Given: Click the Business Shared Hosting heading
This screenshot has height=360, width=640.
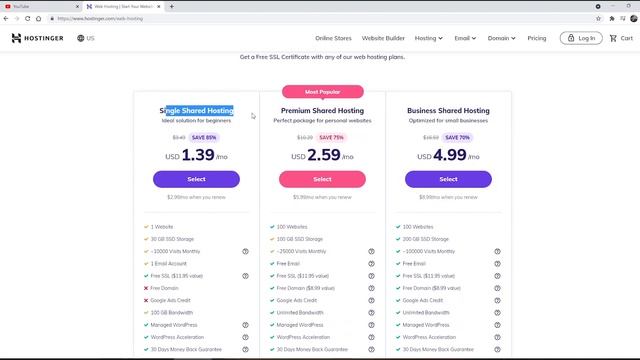Looking at the screenshot, I should [x=448, y=111].
